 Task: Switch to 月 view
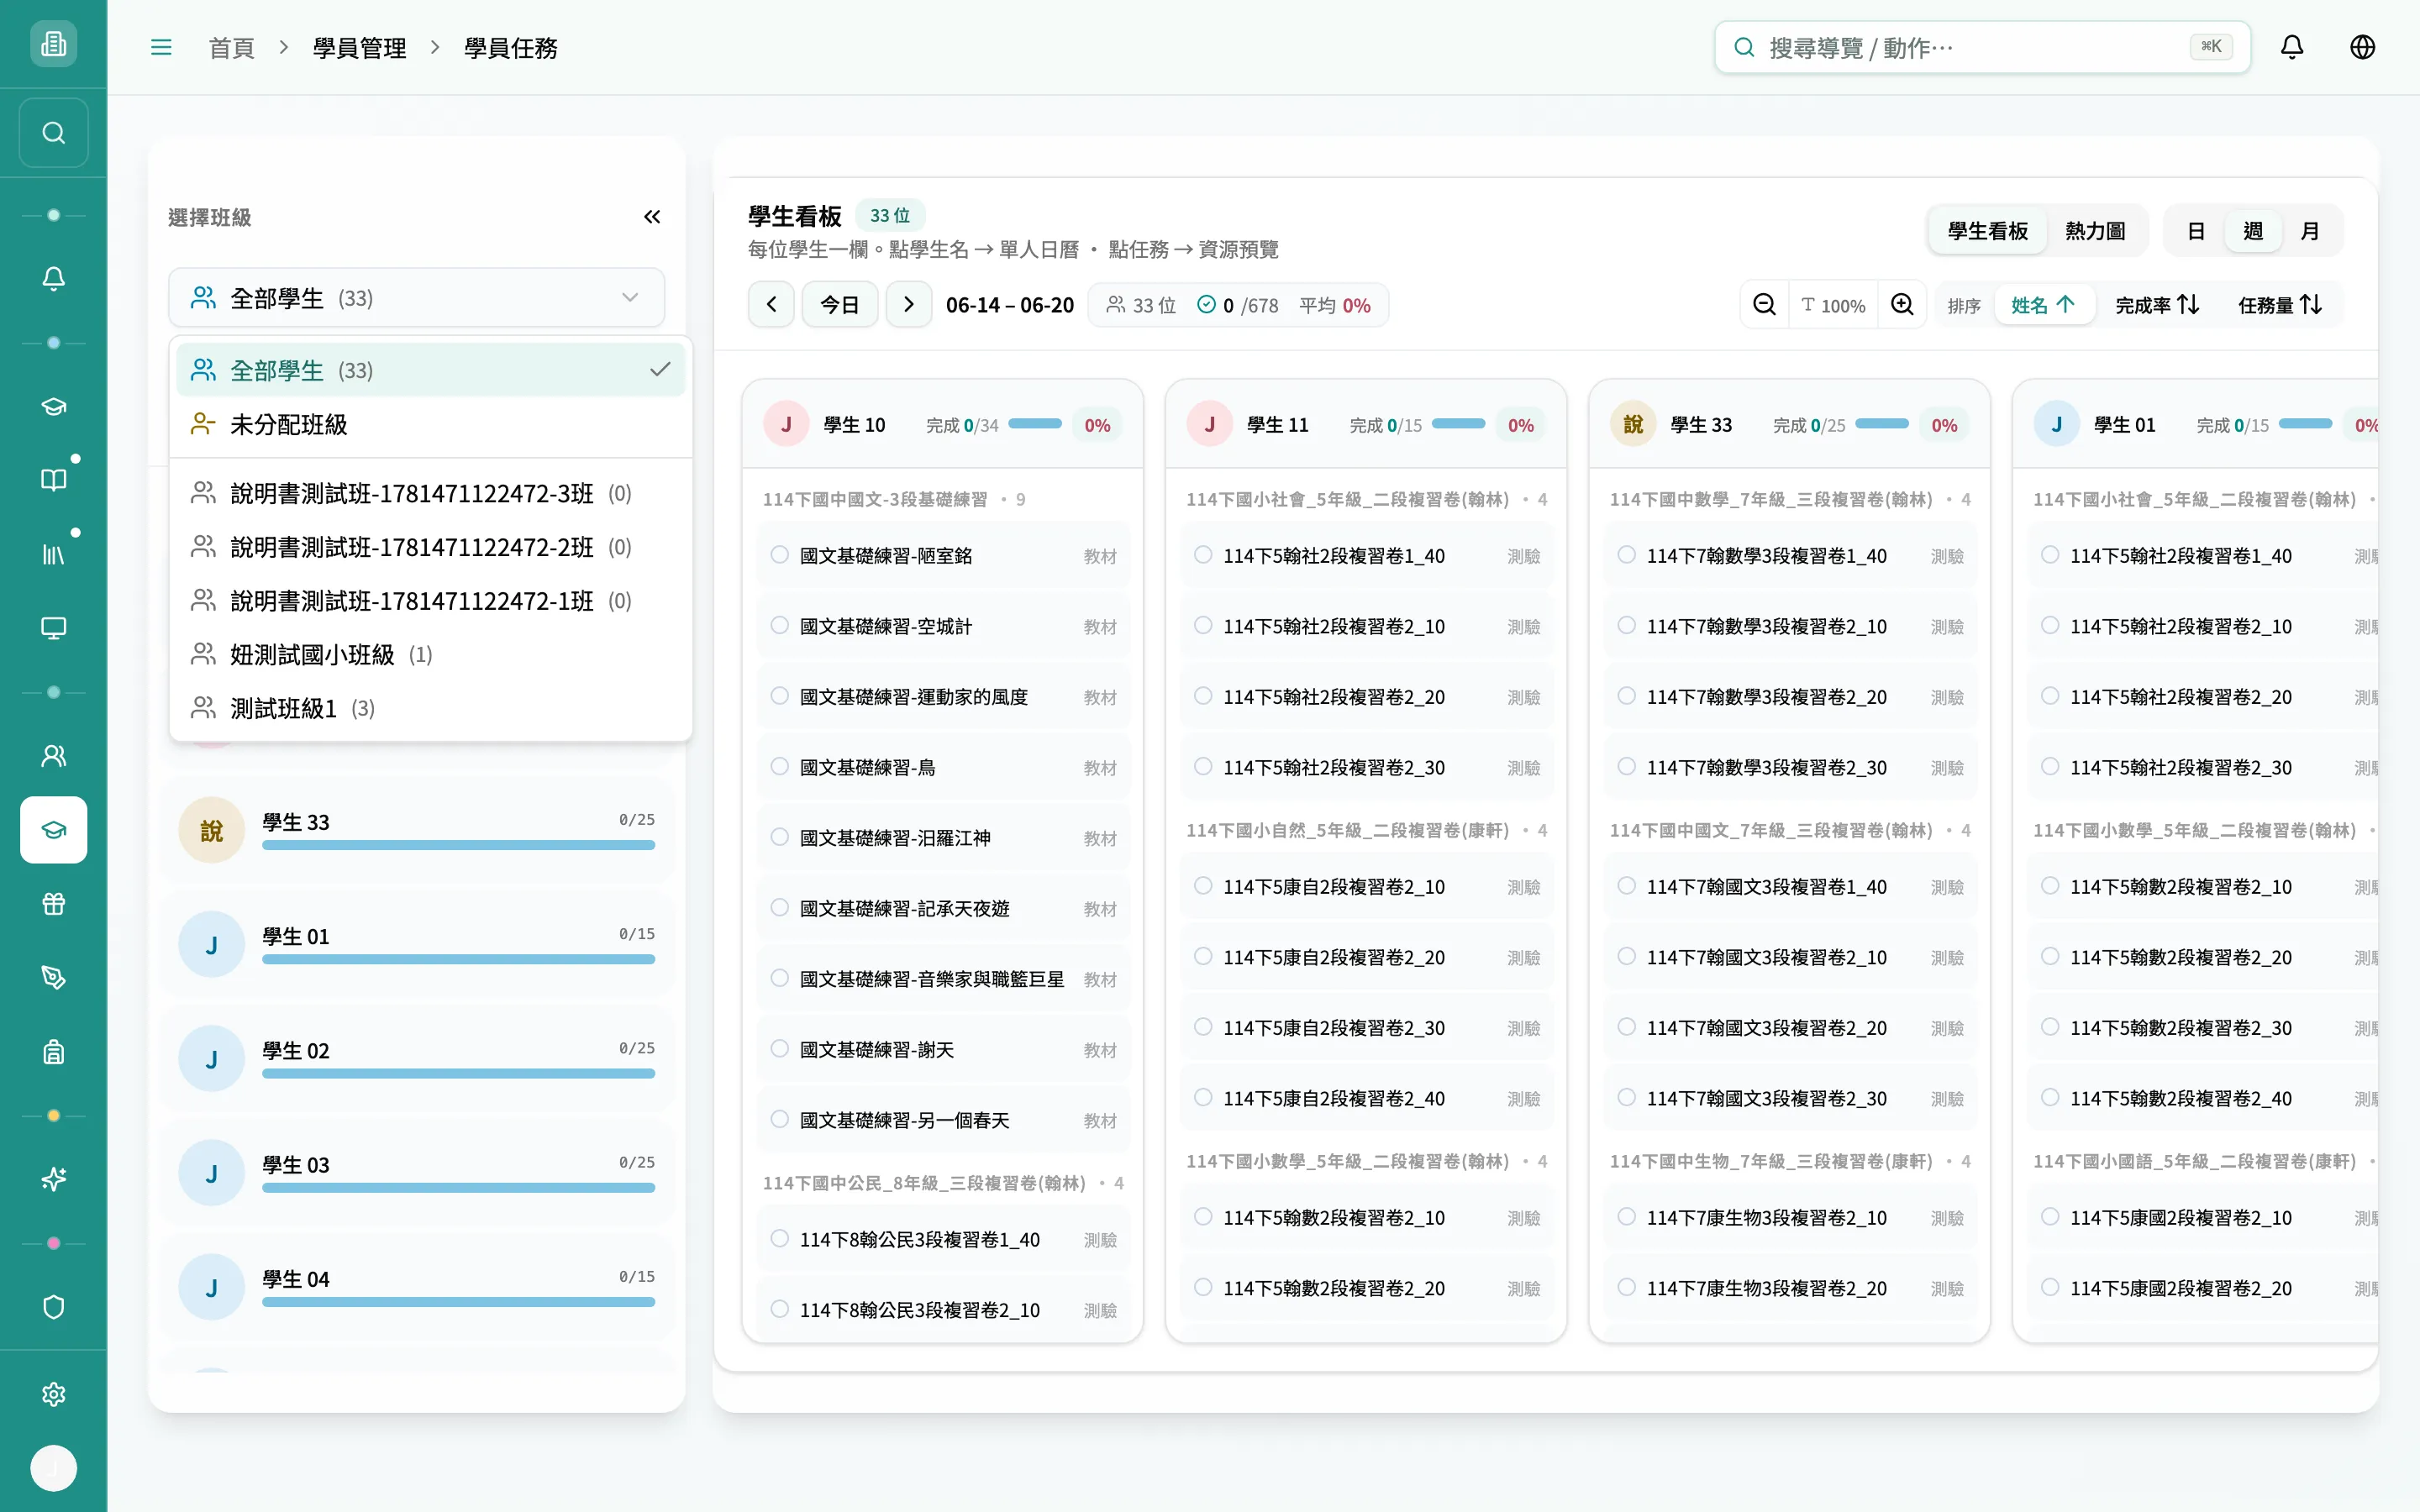point(2310,231)
